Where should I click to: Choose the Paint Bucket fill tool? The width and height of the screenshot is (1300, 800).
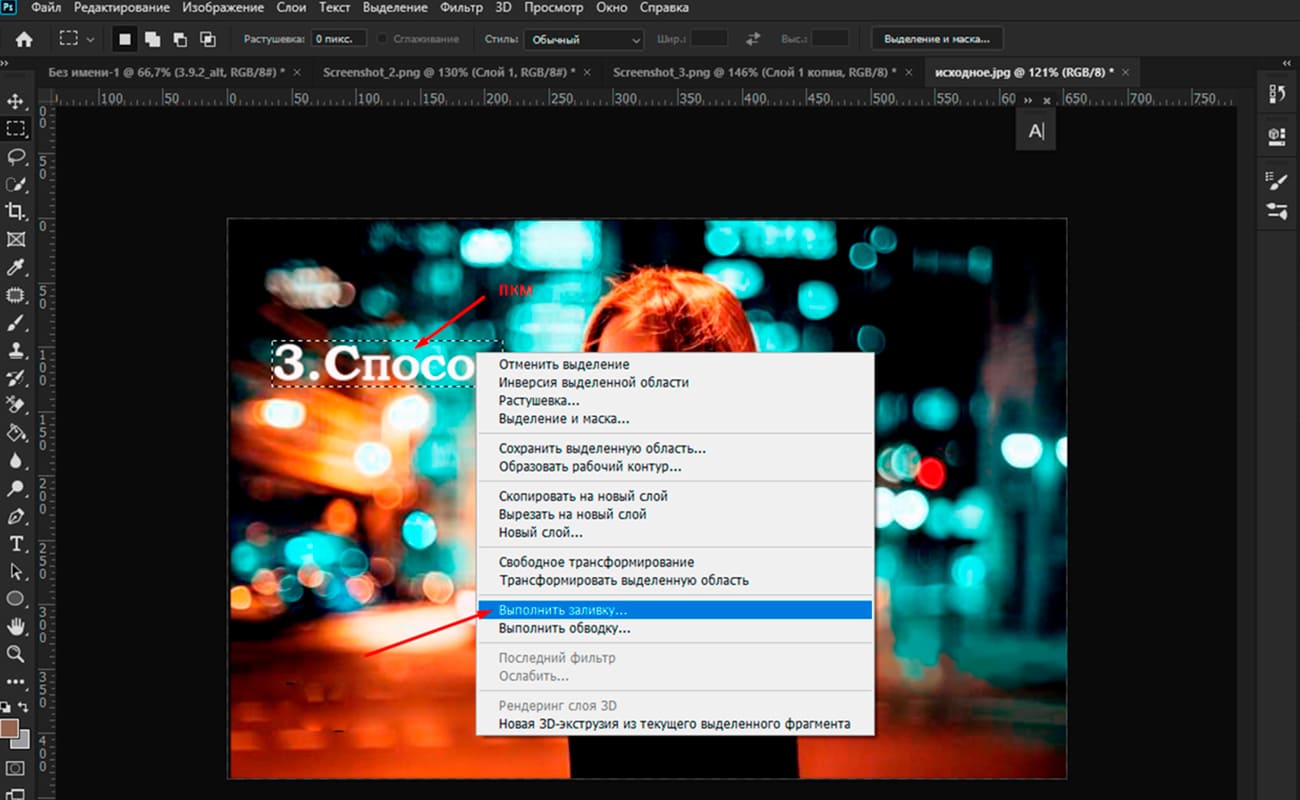pos(16,433)
